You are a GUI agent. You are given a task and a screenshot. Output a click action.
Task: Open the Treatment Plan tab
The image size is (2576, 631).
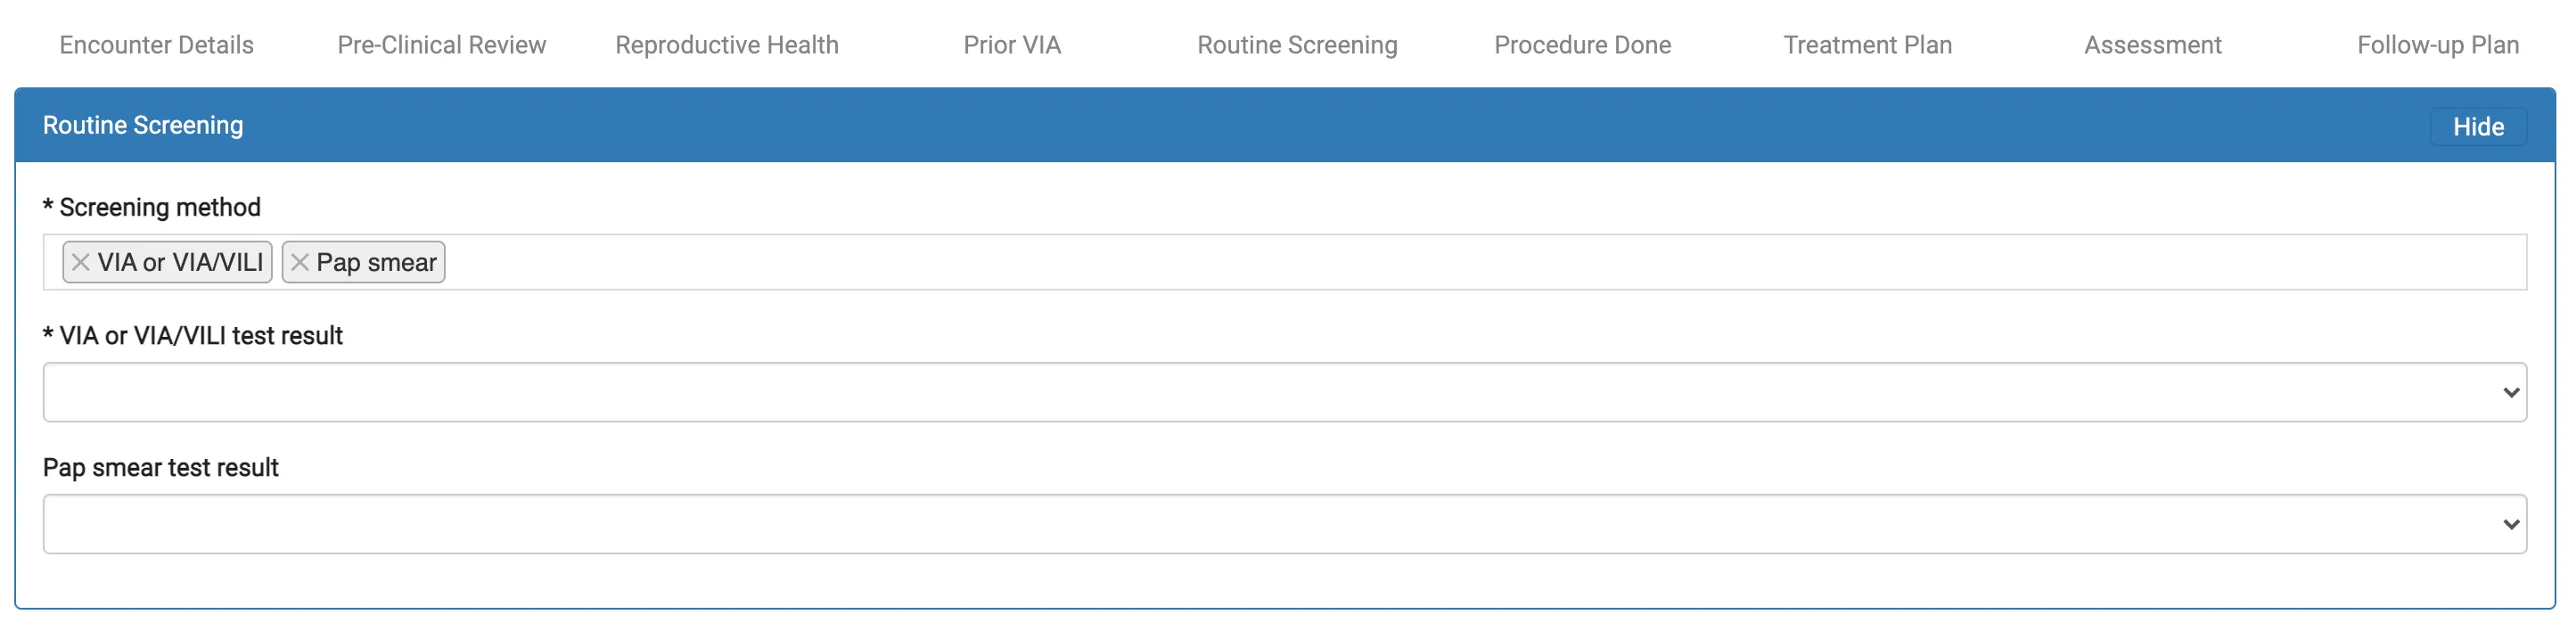(x=1867, y=45)
